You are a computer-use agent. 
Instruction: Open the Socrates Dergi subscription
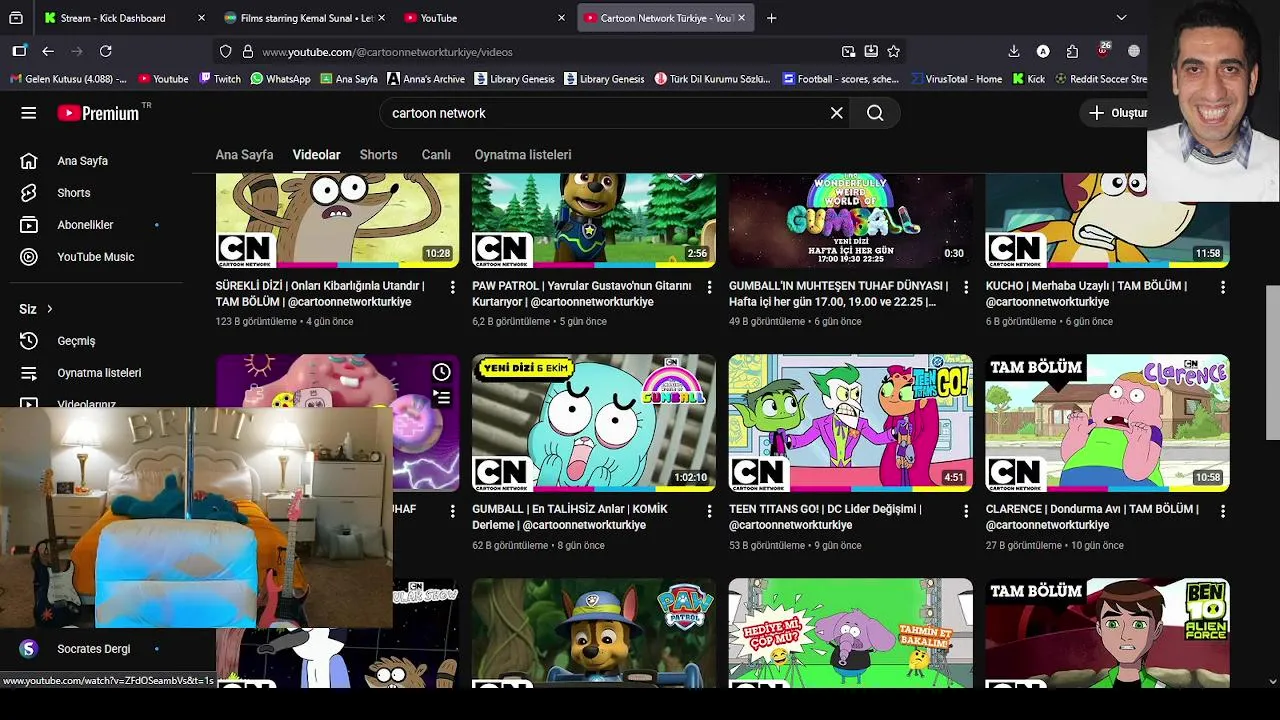pos(95,649)
